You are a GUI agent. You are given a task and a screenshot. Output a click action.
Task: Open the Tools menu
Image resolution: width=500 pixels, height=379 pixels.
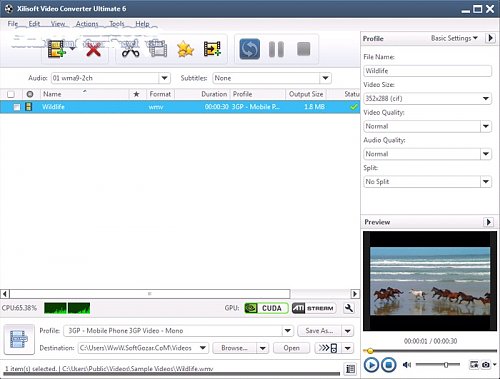click(x=117, y=24)
